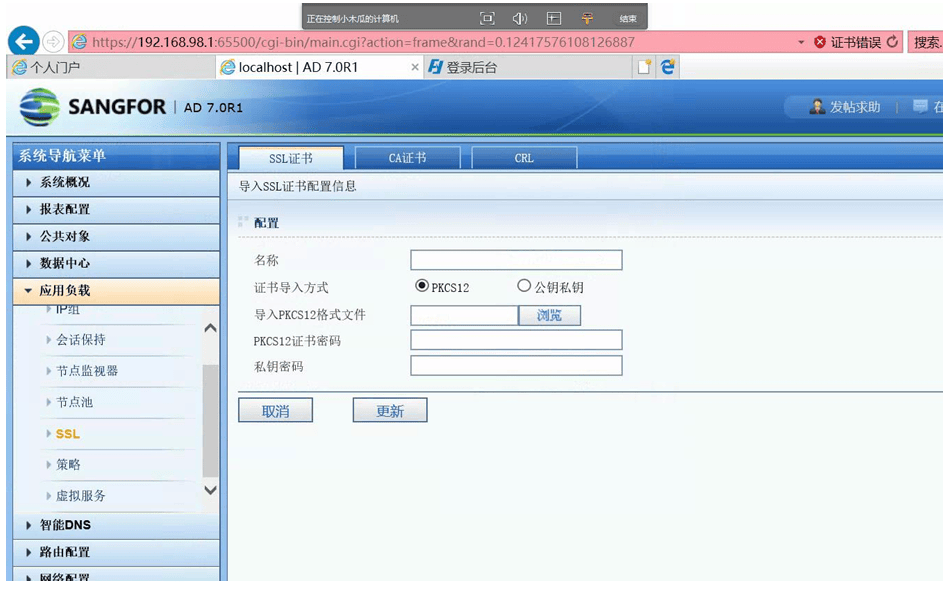Expand the 智能DNS navigation section

(x=62, y=525)
